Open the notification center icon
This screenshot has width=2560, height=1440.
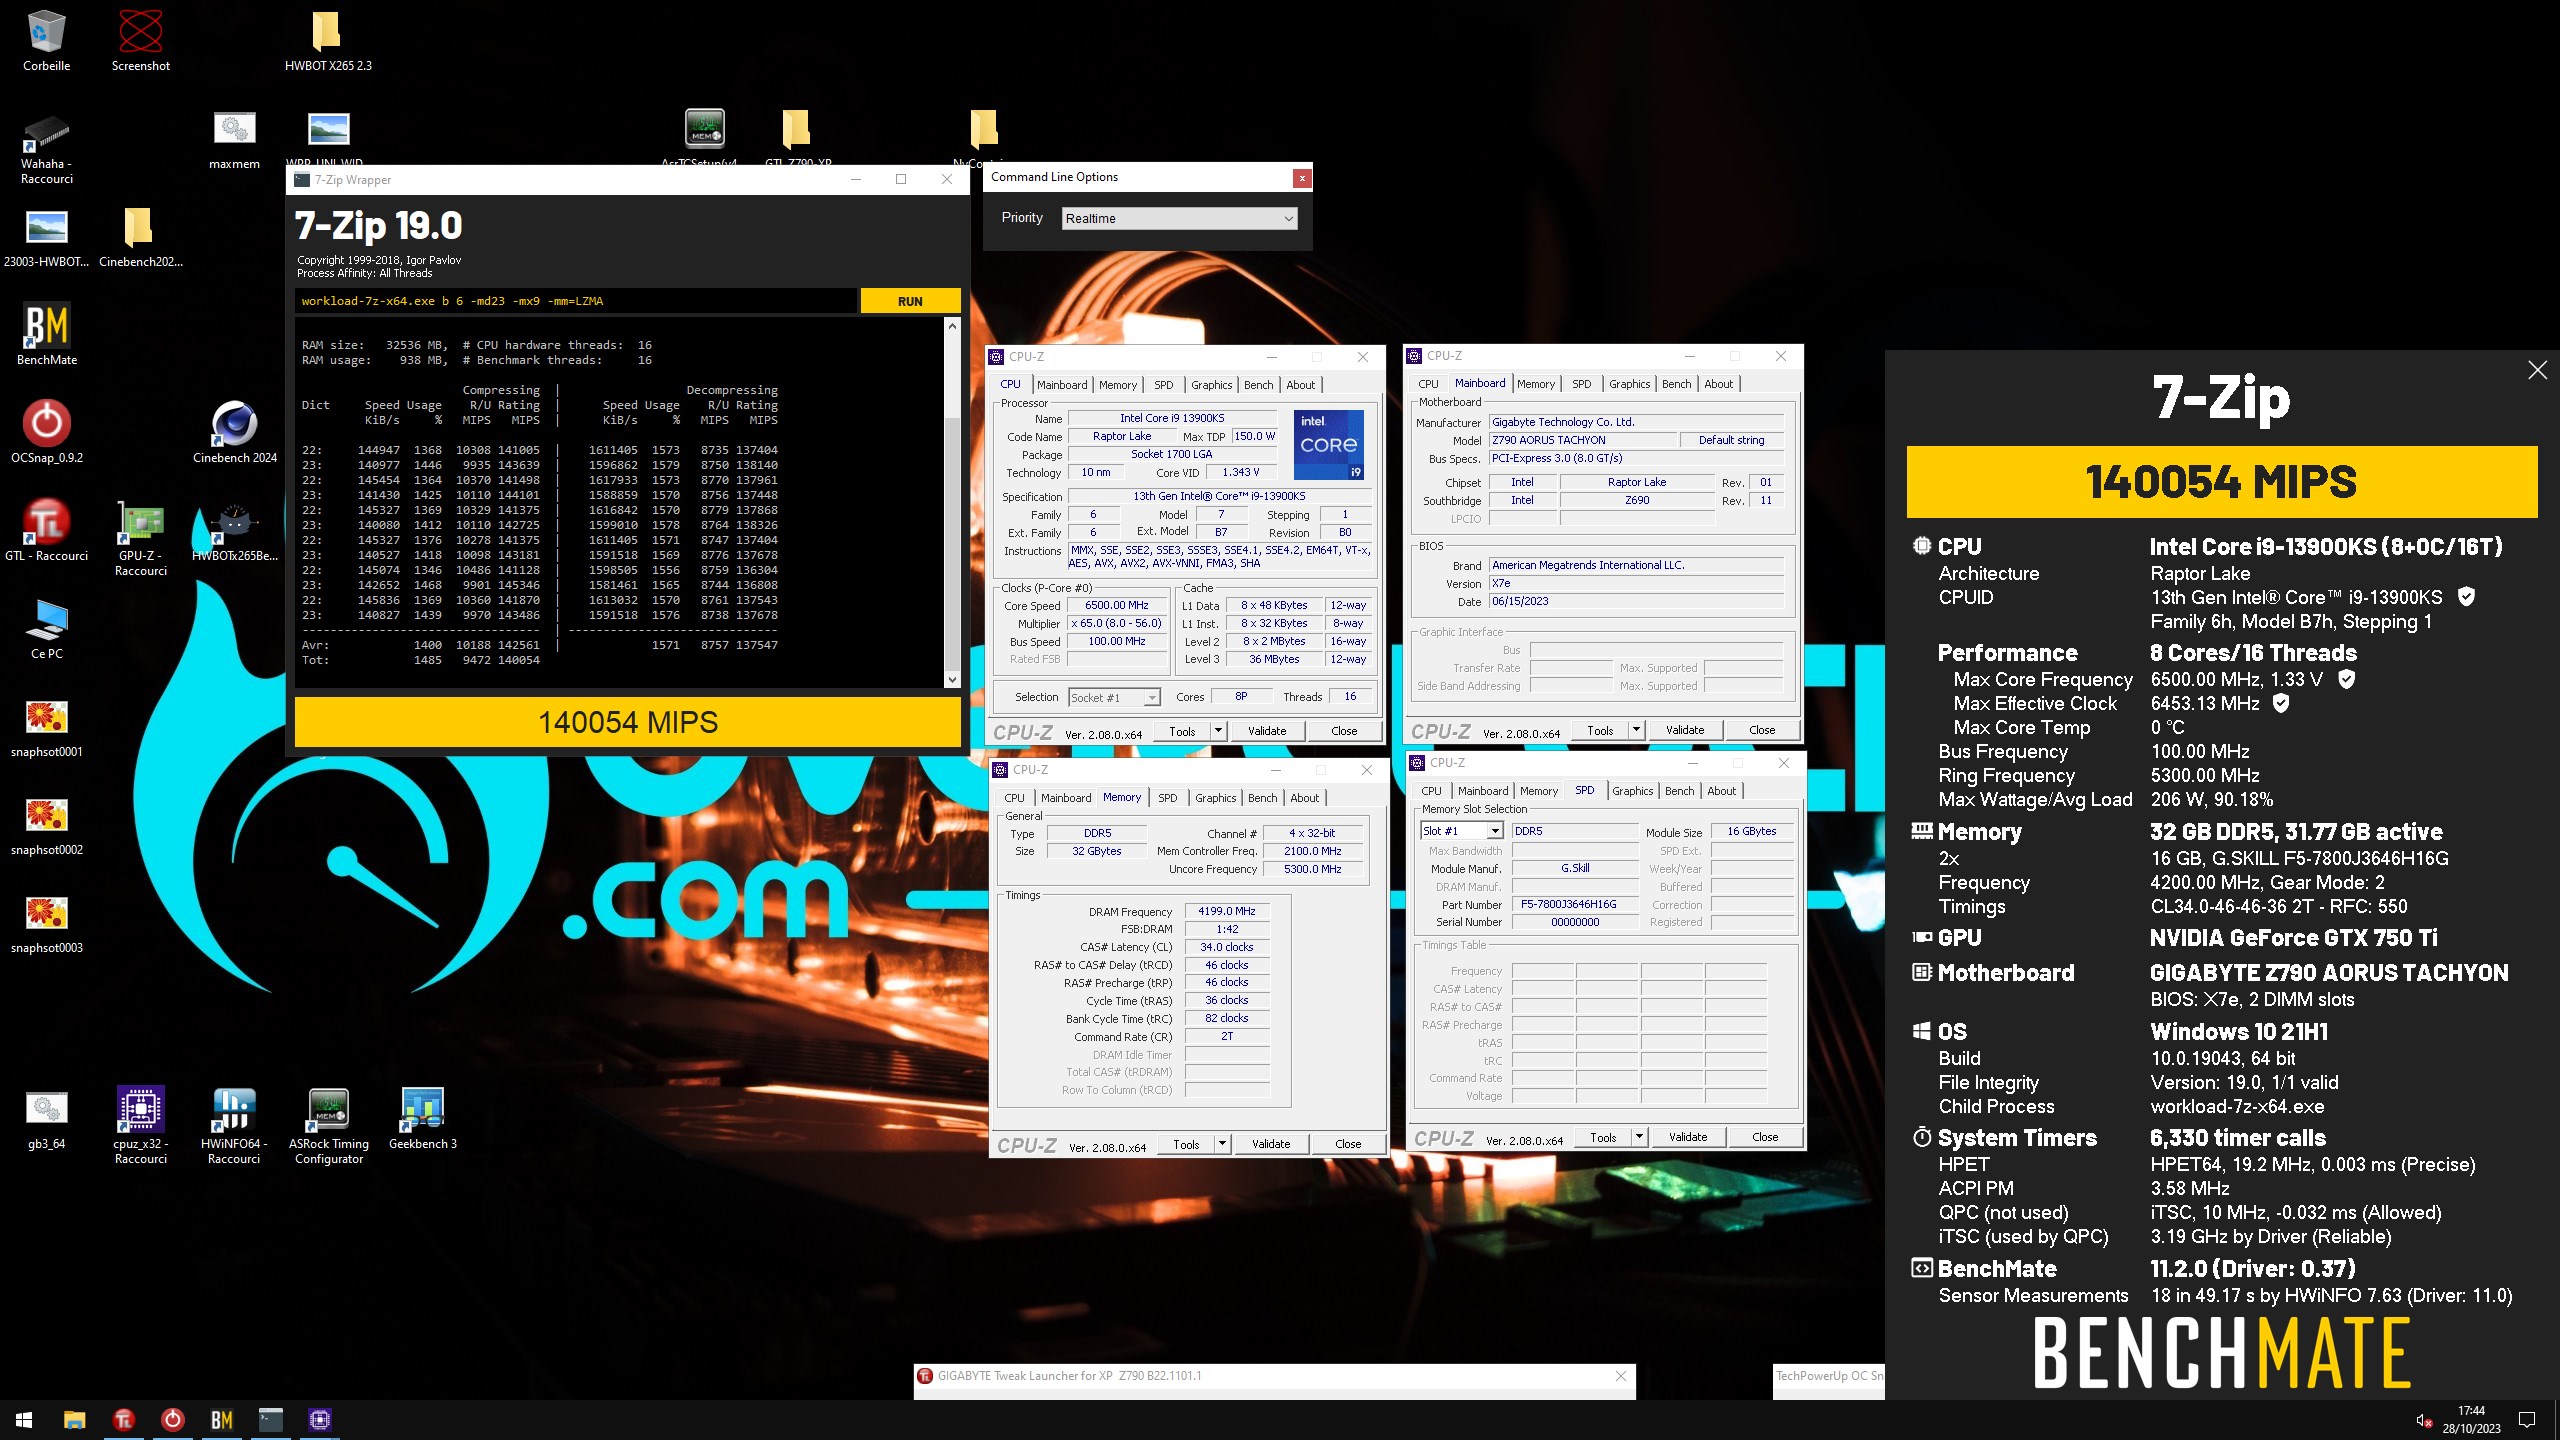click(2527, 1419)
